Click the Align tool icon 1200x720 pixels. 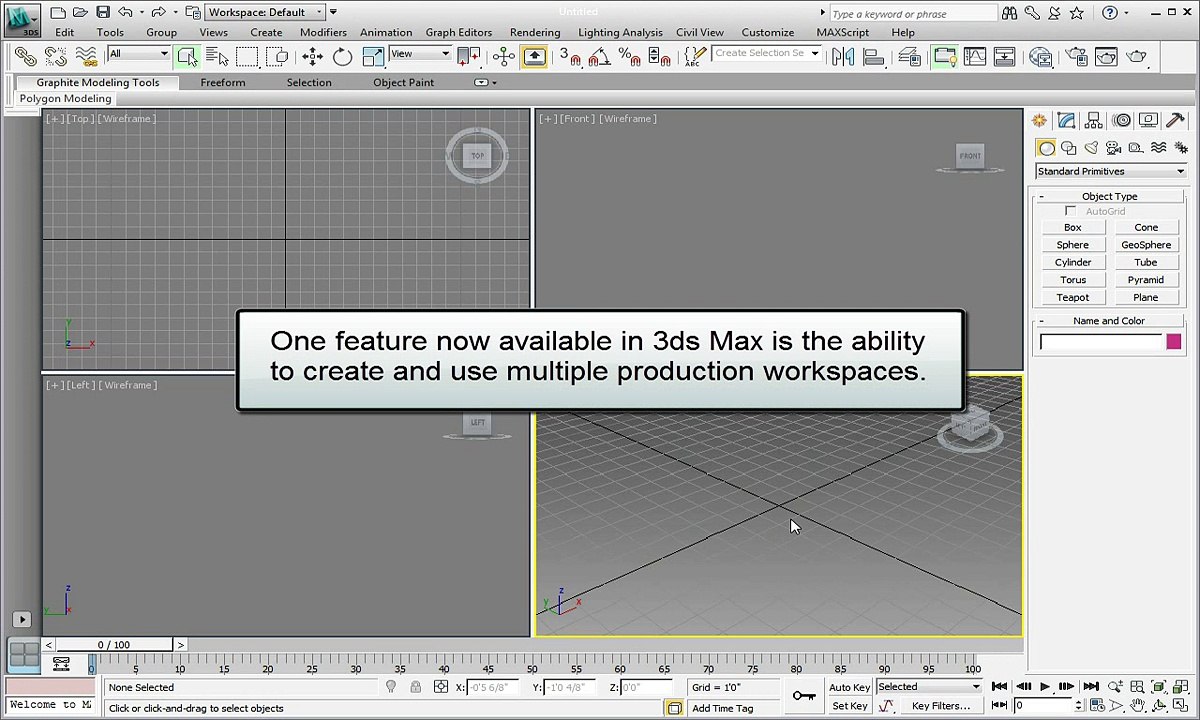point(873,57)
